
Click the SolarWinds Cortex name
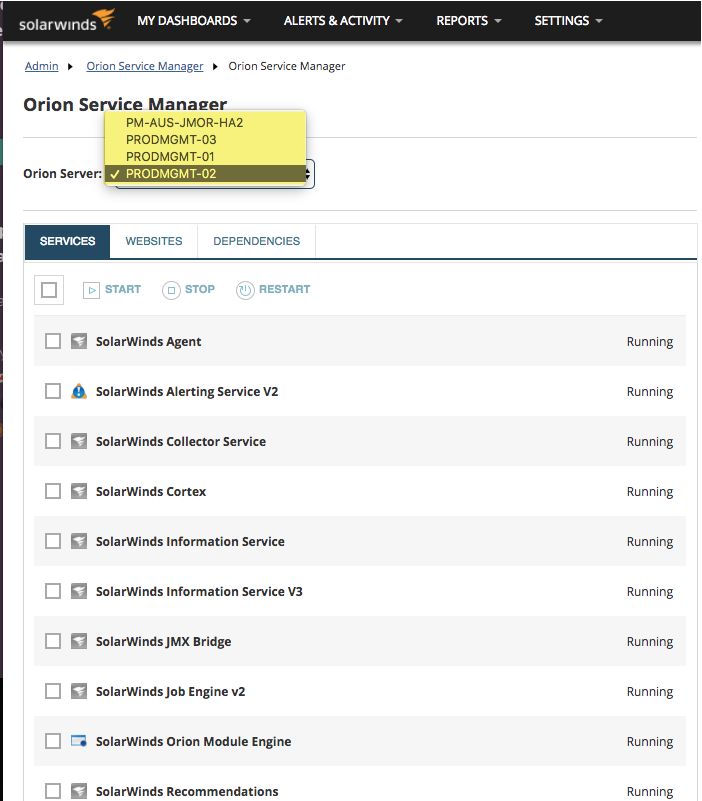(x=151, y=492)
